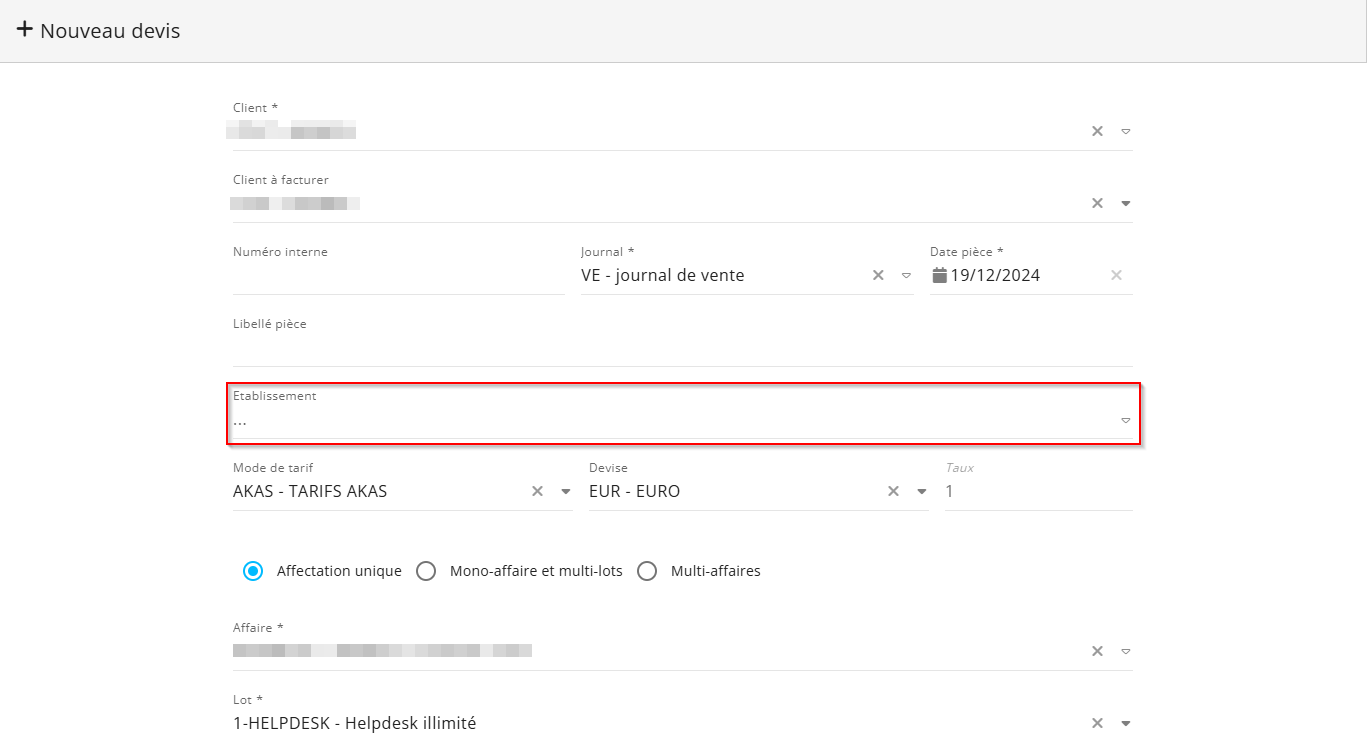Image resolution: width=1367 pixels, height=733 pixels.
Task: Click the Nouveau devis header title
Action: (x=110, y=31)
